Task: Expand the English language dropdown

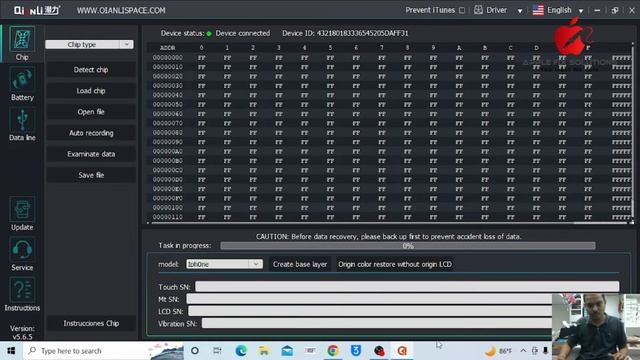Action: (x=581, y=11)
